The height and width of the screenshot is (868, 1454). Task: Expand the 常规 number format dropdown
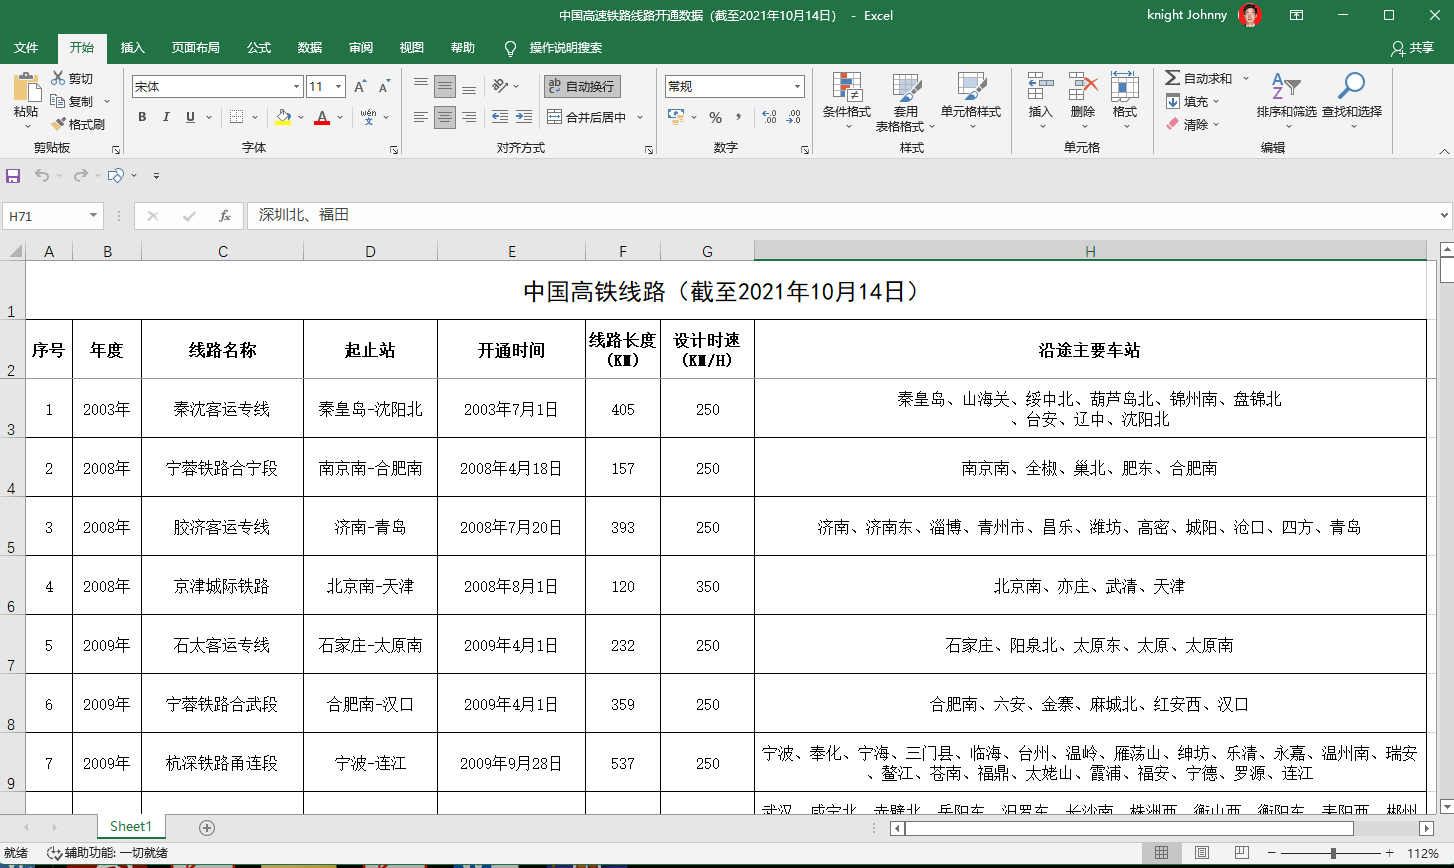pyautogui.click(x=797, y=87)
